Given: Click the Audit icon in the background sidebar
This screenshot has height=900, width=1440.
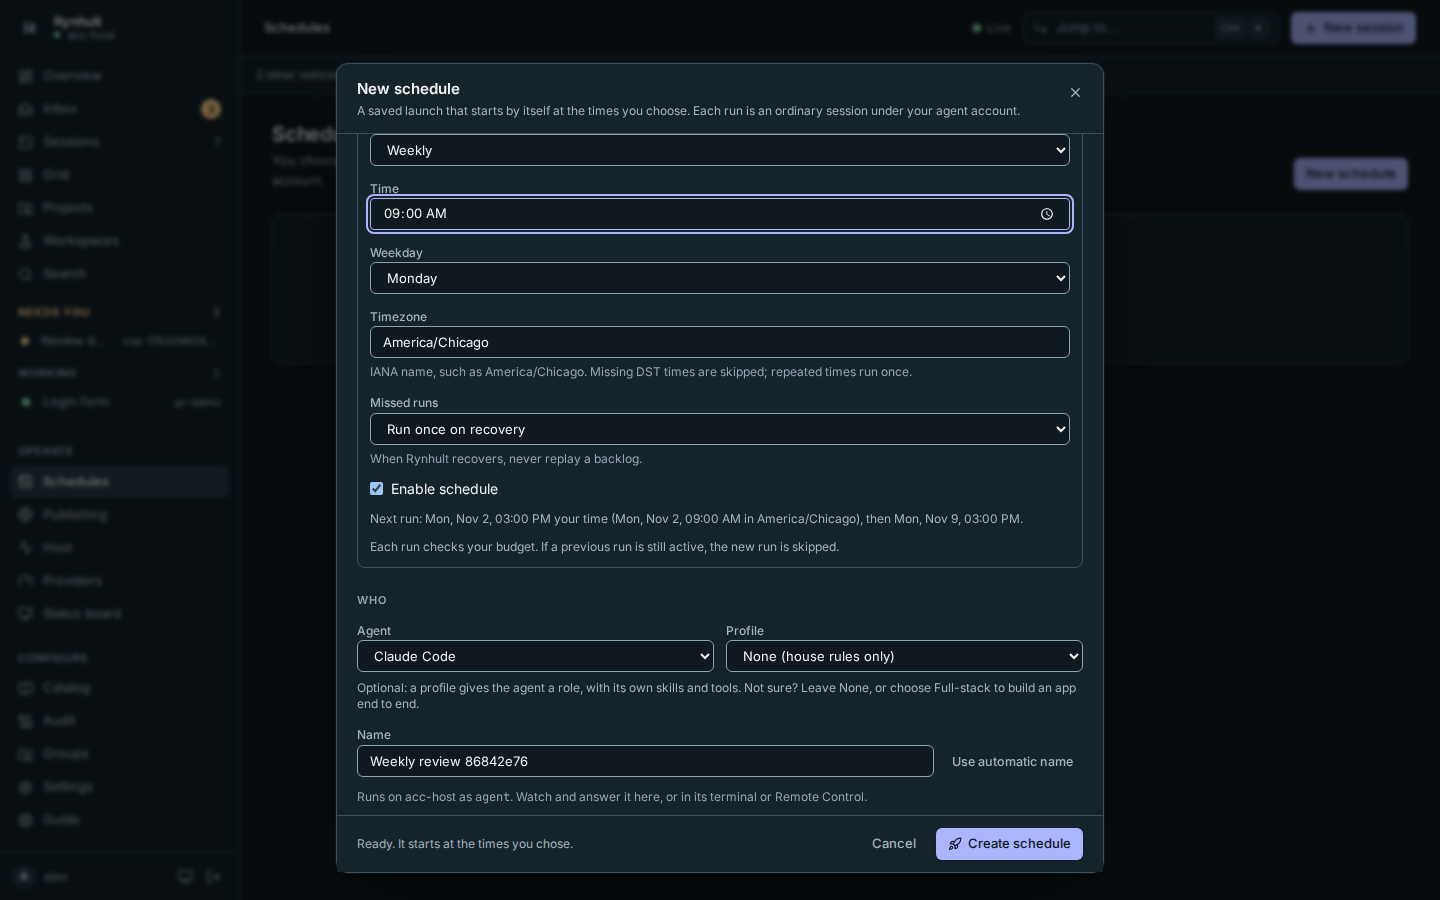Looking at the screenshot, I should click(26, 721).
